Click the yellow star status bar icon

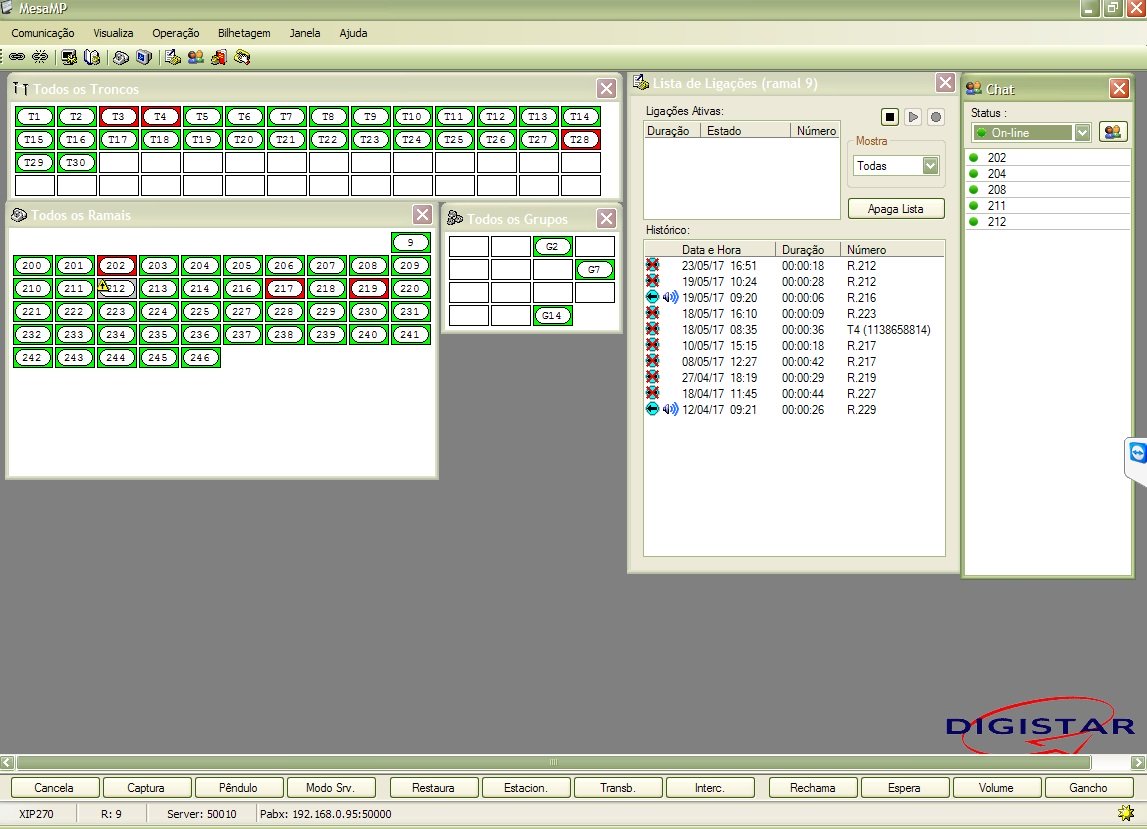click(x=1126, y=812)
